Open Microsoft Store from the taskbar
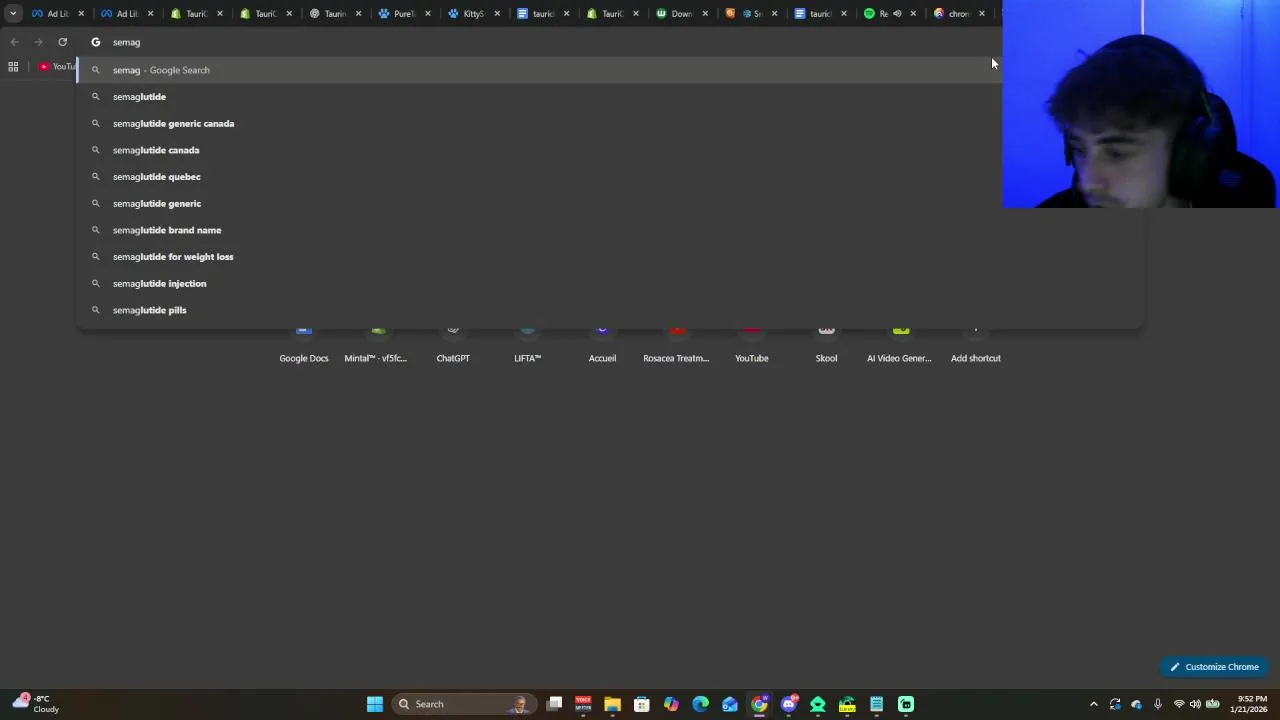 pyautogui.click(x=642, y=704)
